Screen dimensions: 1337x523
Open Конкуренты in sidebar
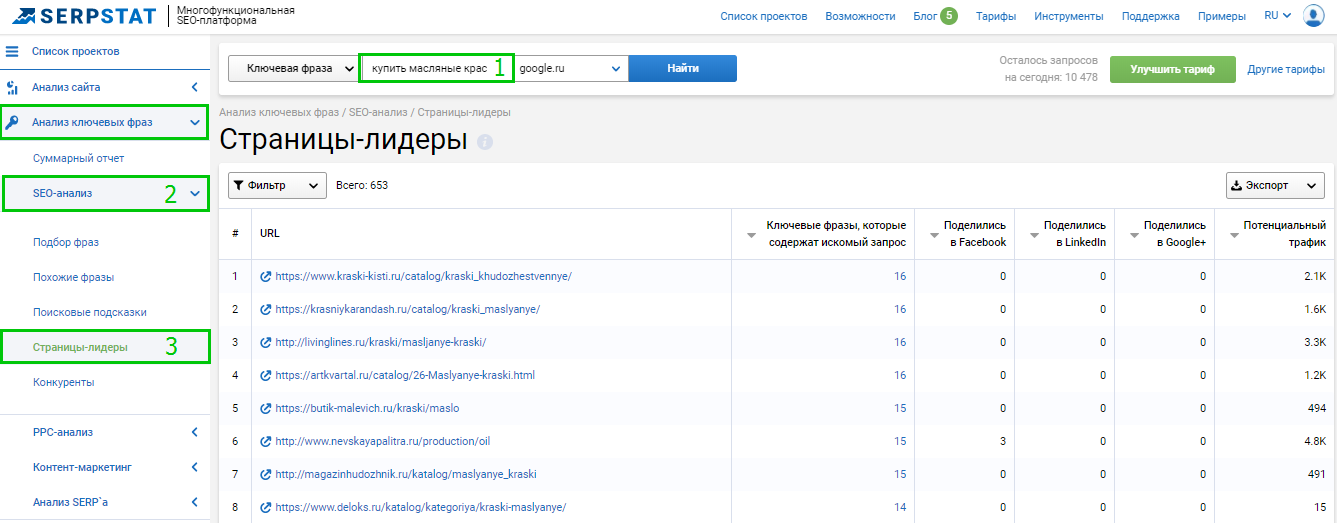(x=64, y=382)
